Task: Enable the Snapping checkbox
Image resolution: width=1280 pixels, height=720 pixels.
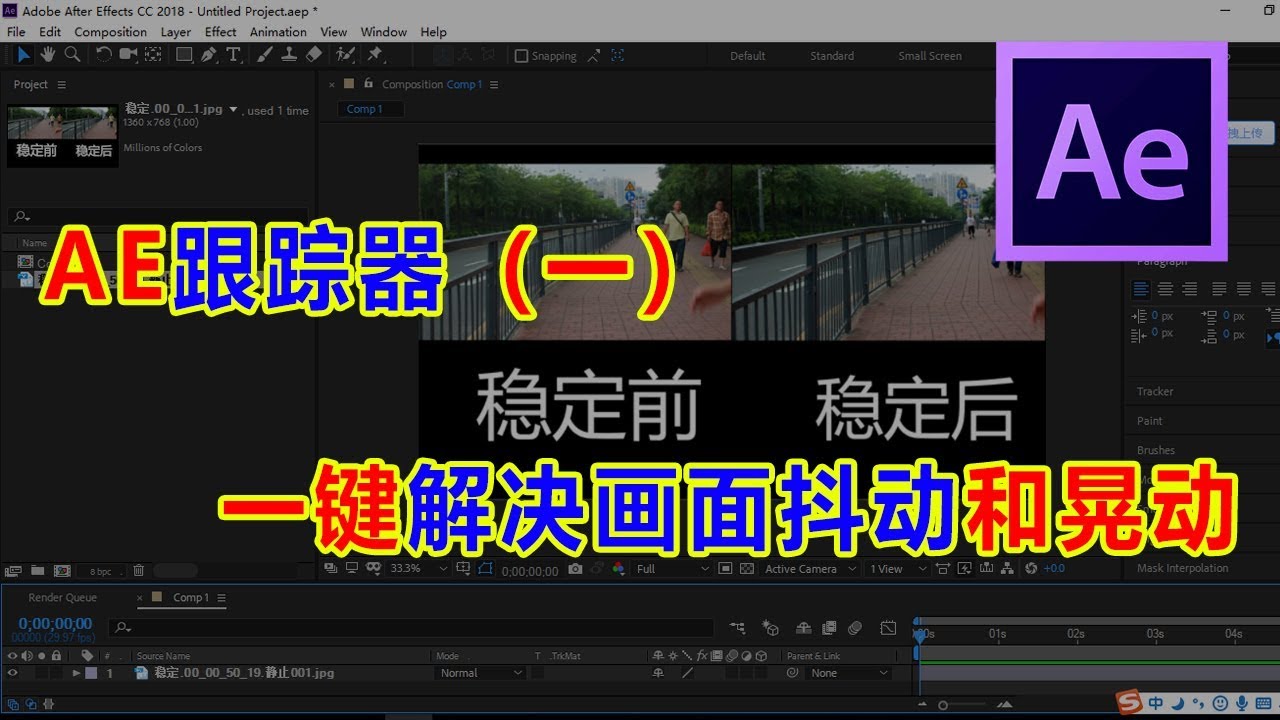Action: point(521,56)
